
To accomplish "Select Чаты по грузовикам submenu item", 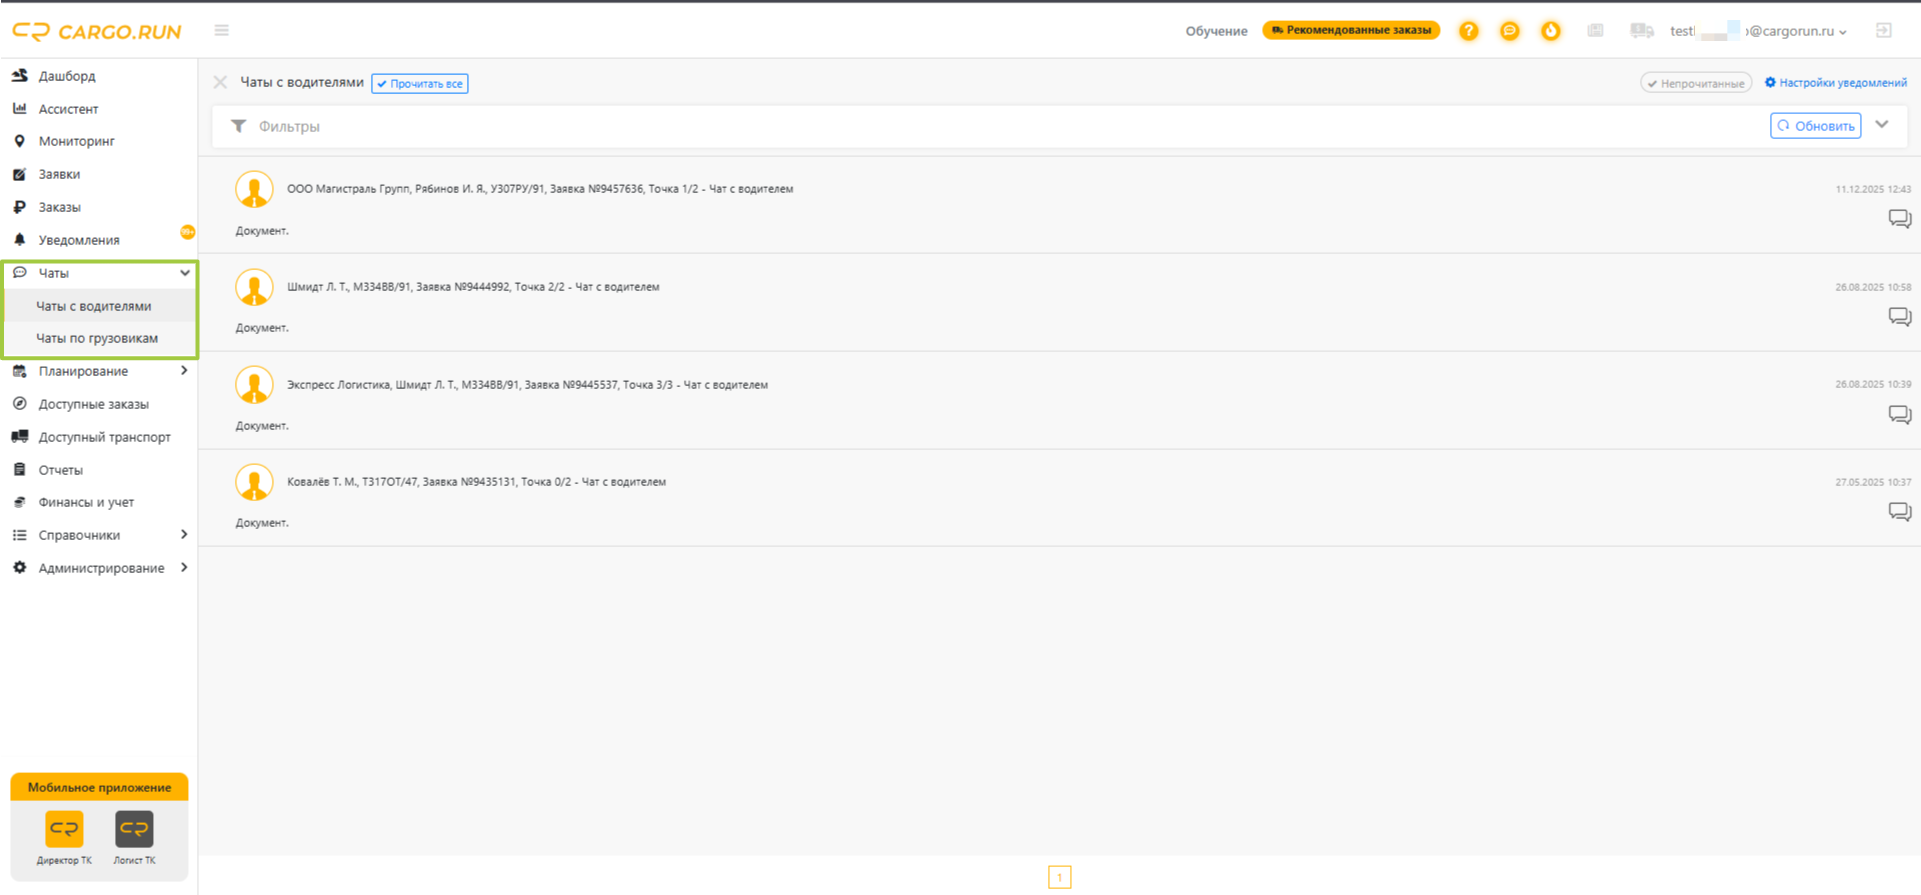I will (x=97, y=338).
